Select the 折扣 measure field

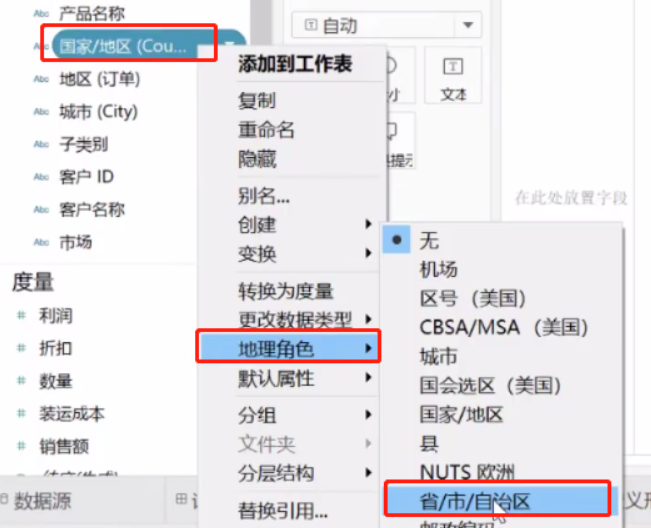pos(56,349)
